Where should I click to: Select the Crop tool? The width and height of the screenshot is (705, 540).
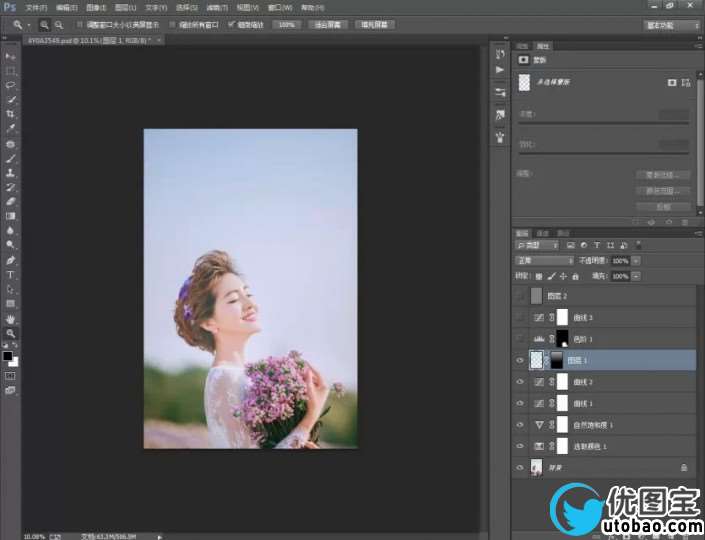11,114
